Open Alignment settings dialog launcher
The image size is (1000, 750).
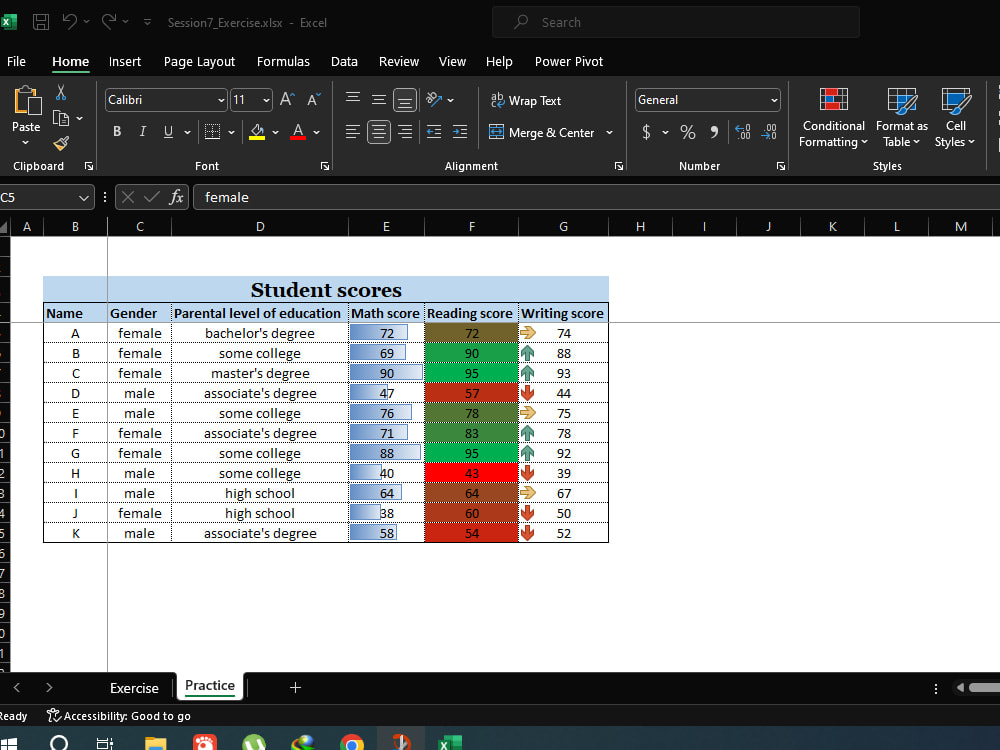coord(618,166)
